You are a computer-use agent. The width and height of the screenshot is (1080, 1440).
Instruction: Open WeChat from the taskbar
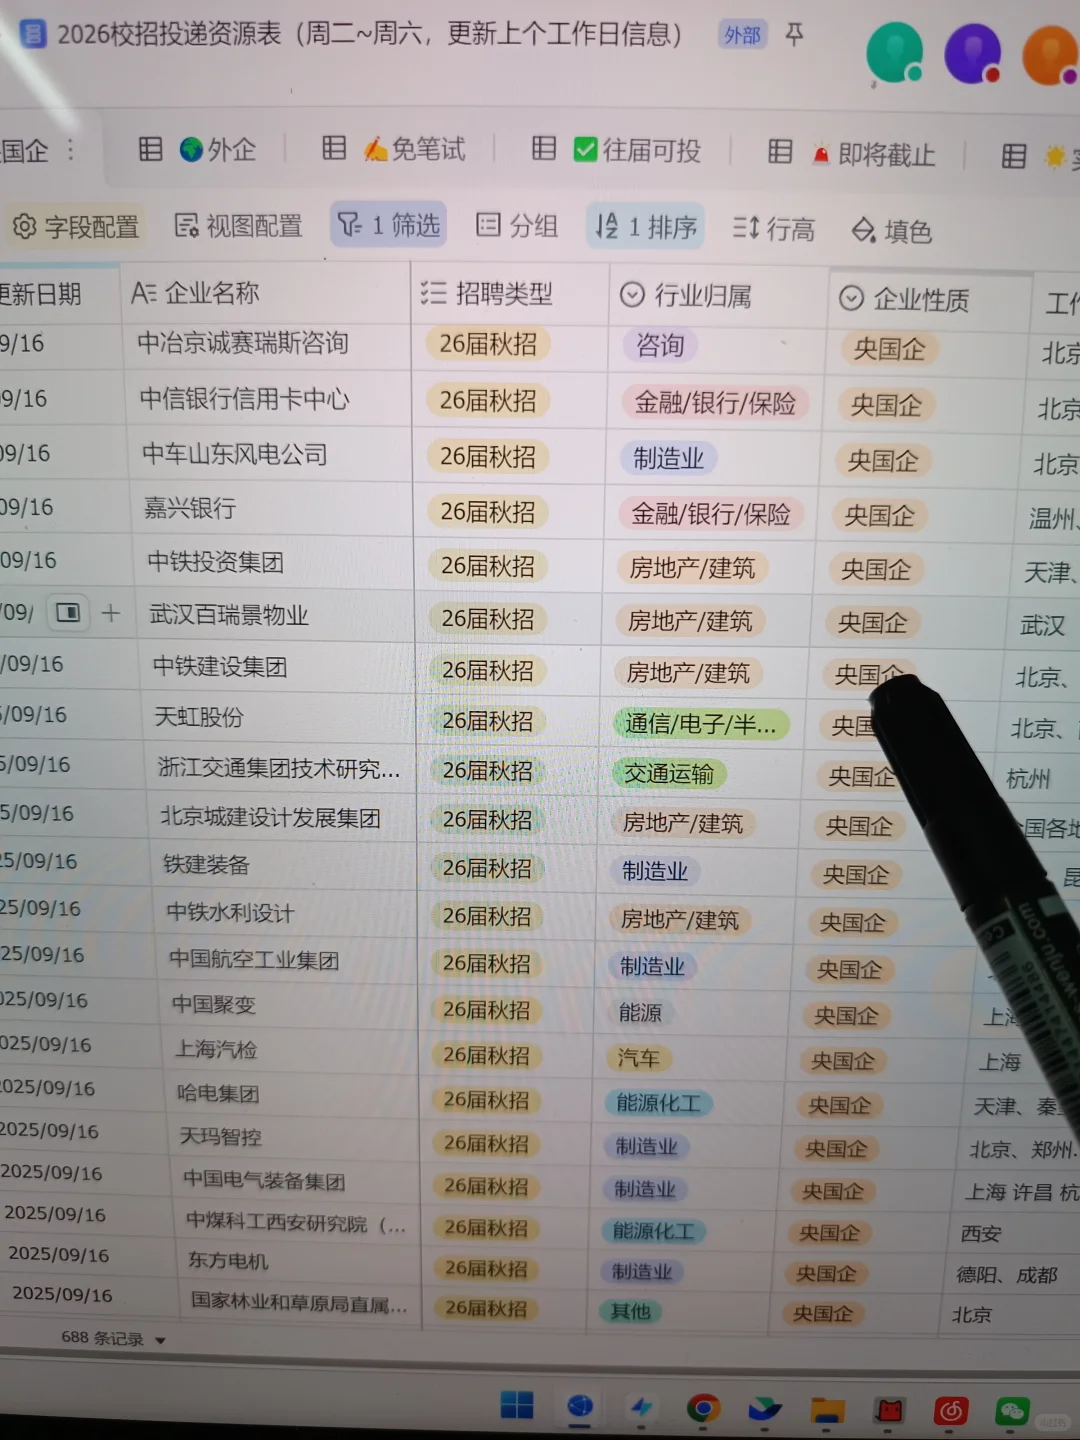click(x=1012, y=1411)
